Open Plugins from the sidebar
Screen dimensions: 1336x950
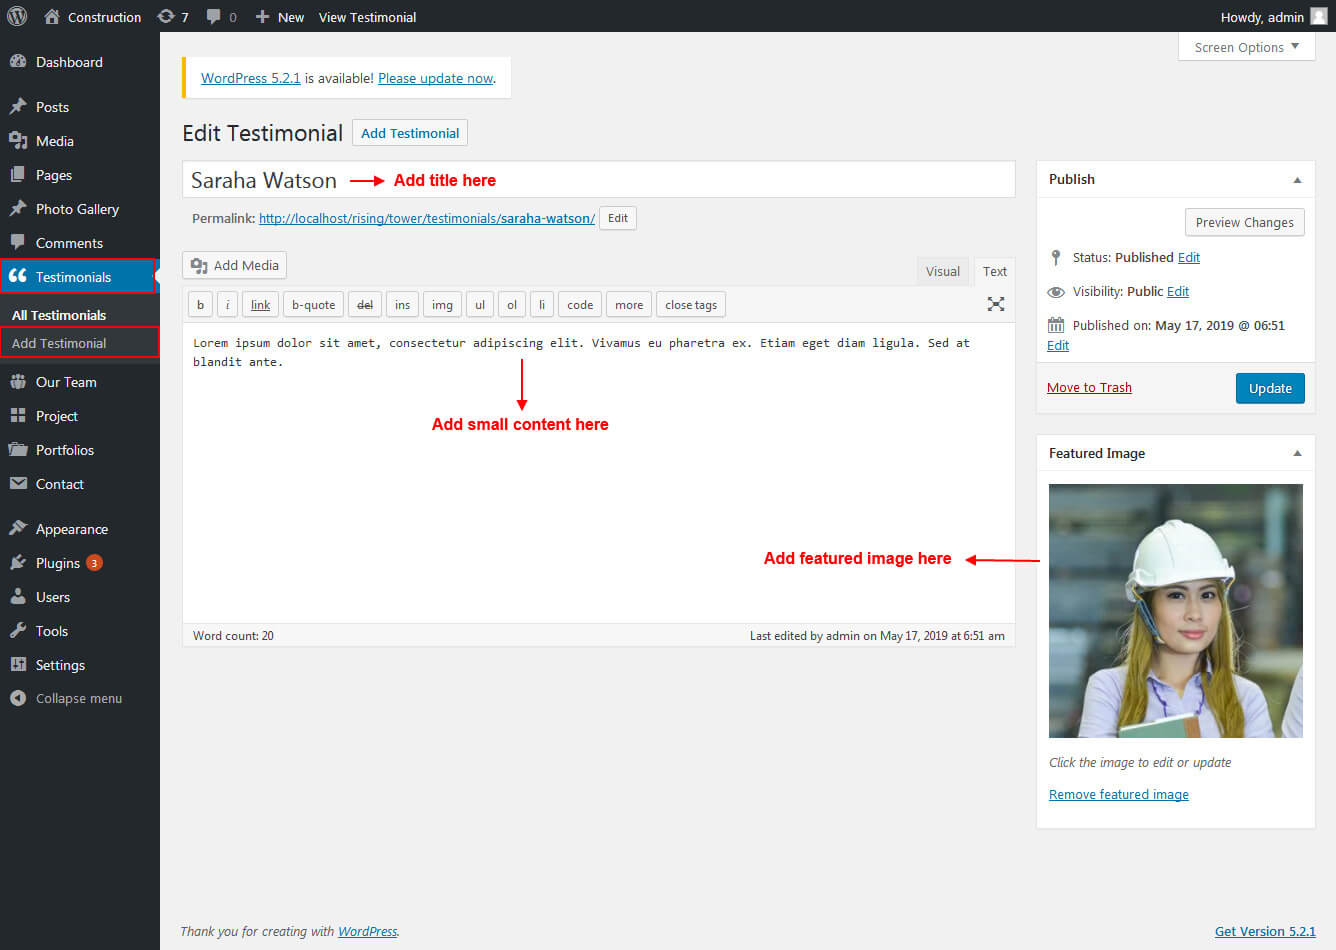(58, 563)
